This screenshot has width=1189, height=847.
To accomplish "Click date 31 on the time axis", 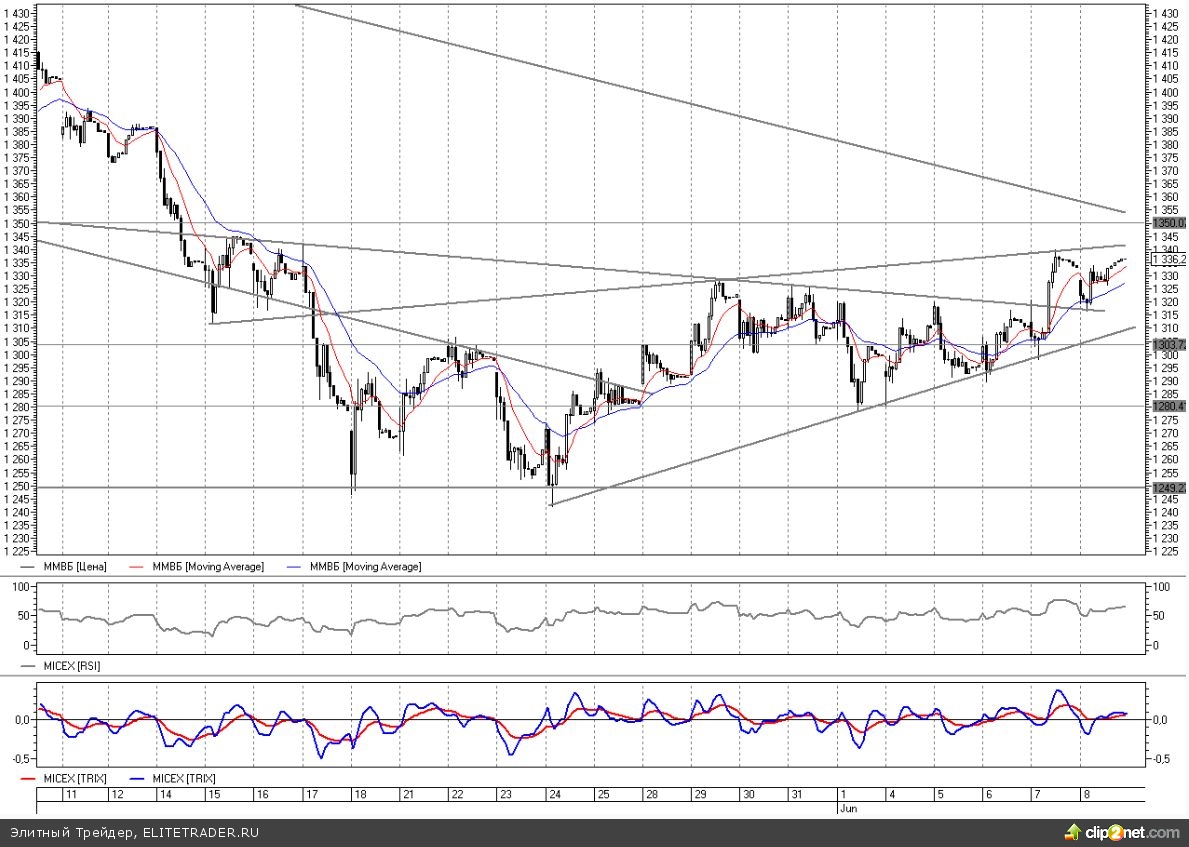I will coord(796,794).
